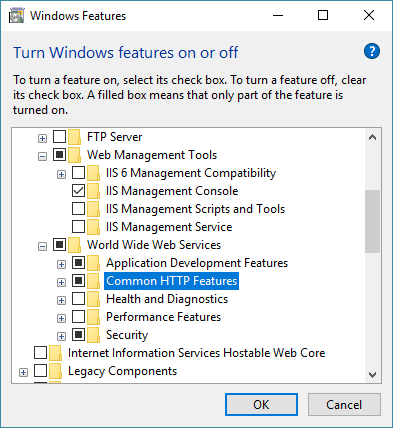Screen dimensions: 393x428
Task: Click the blue help question mark icon
Action: 372,51
